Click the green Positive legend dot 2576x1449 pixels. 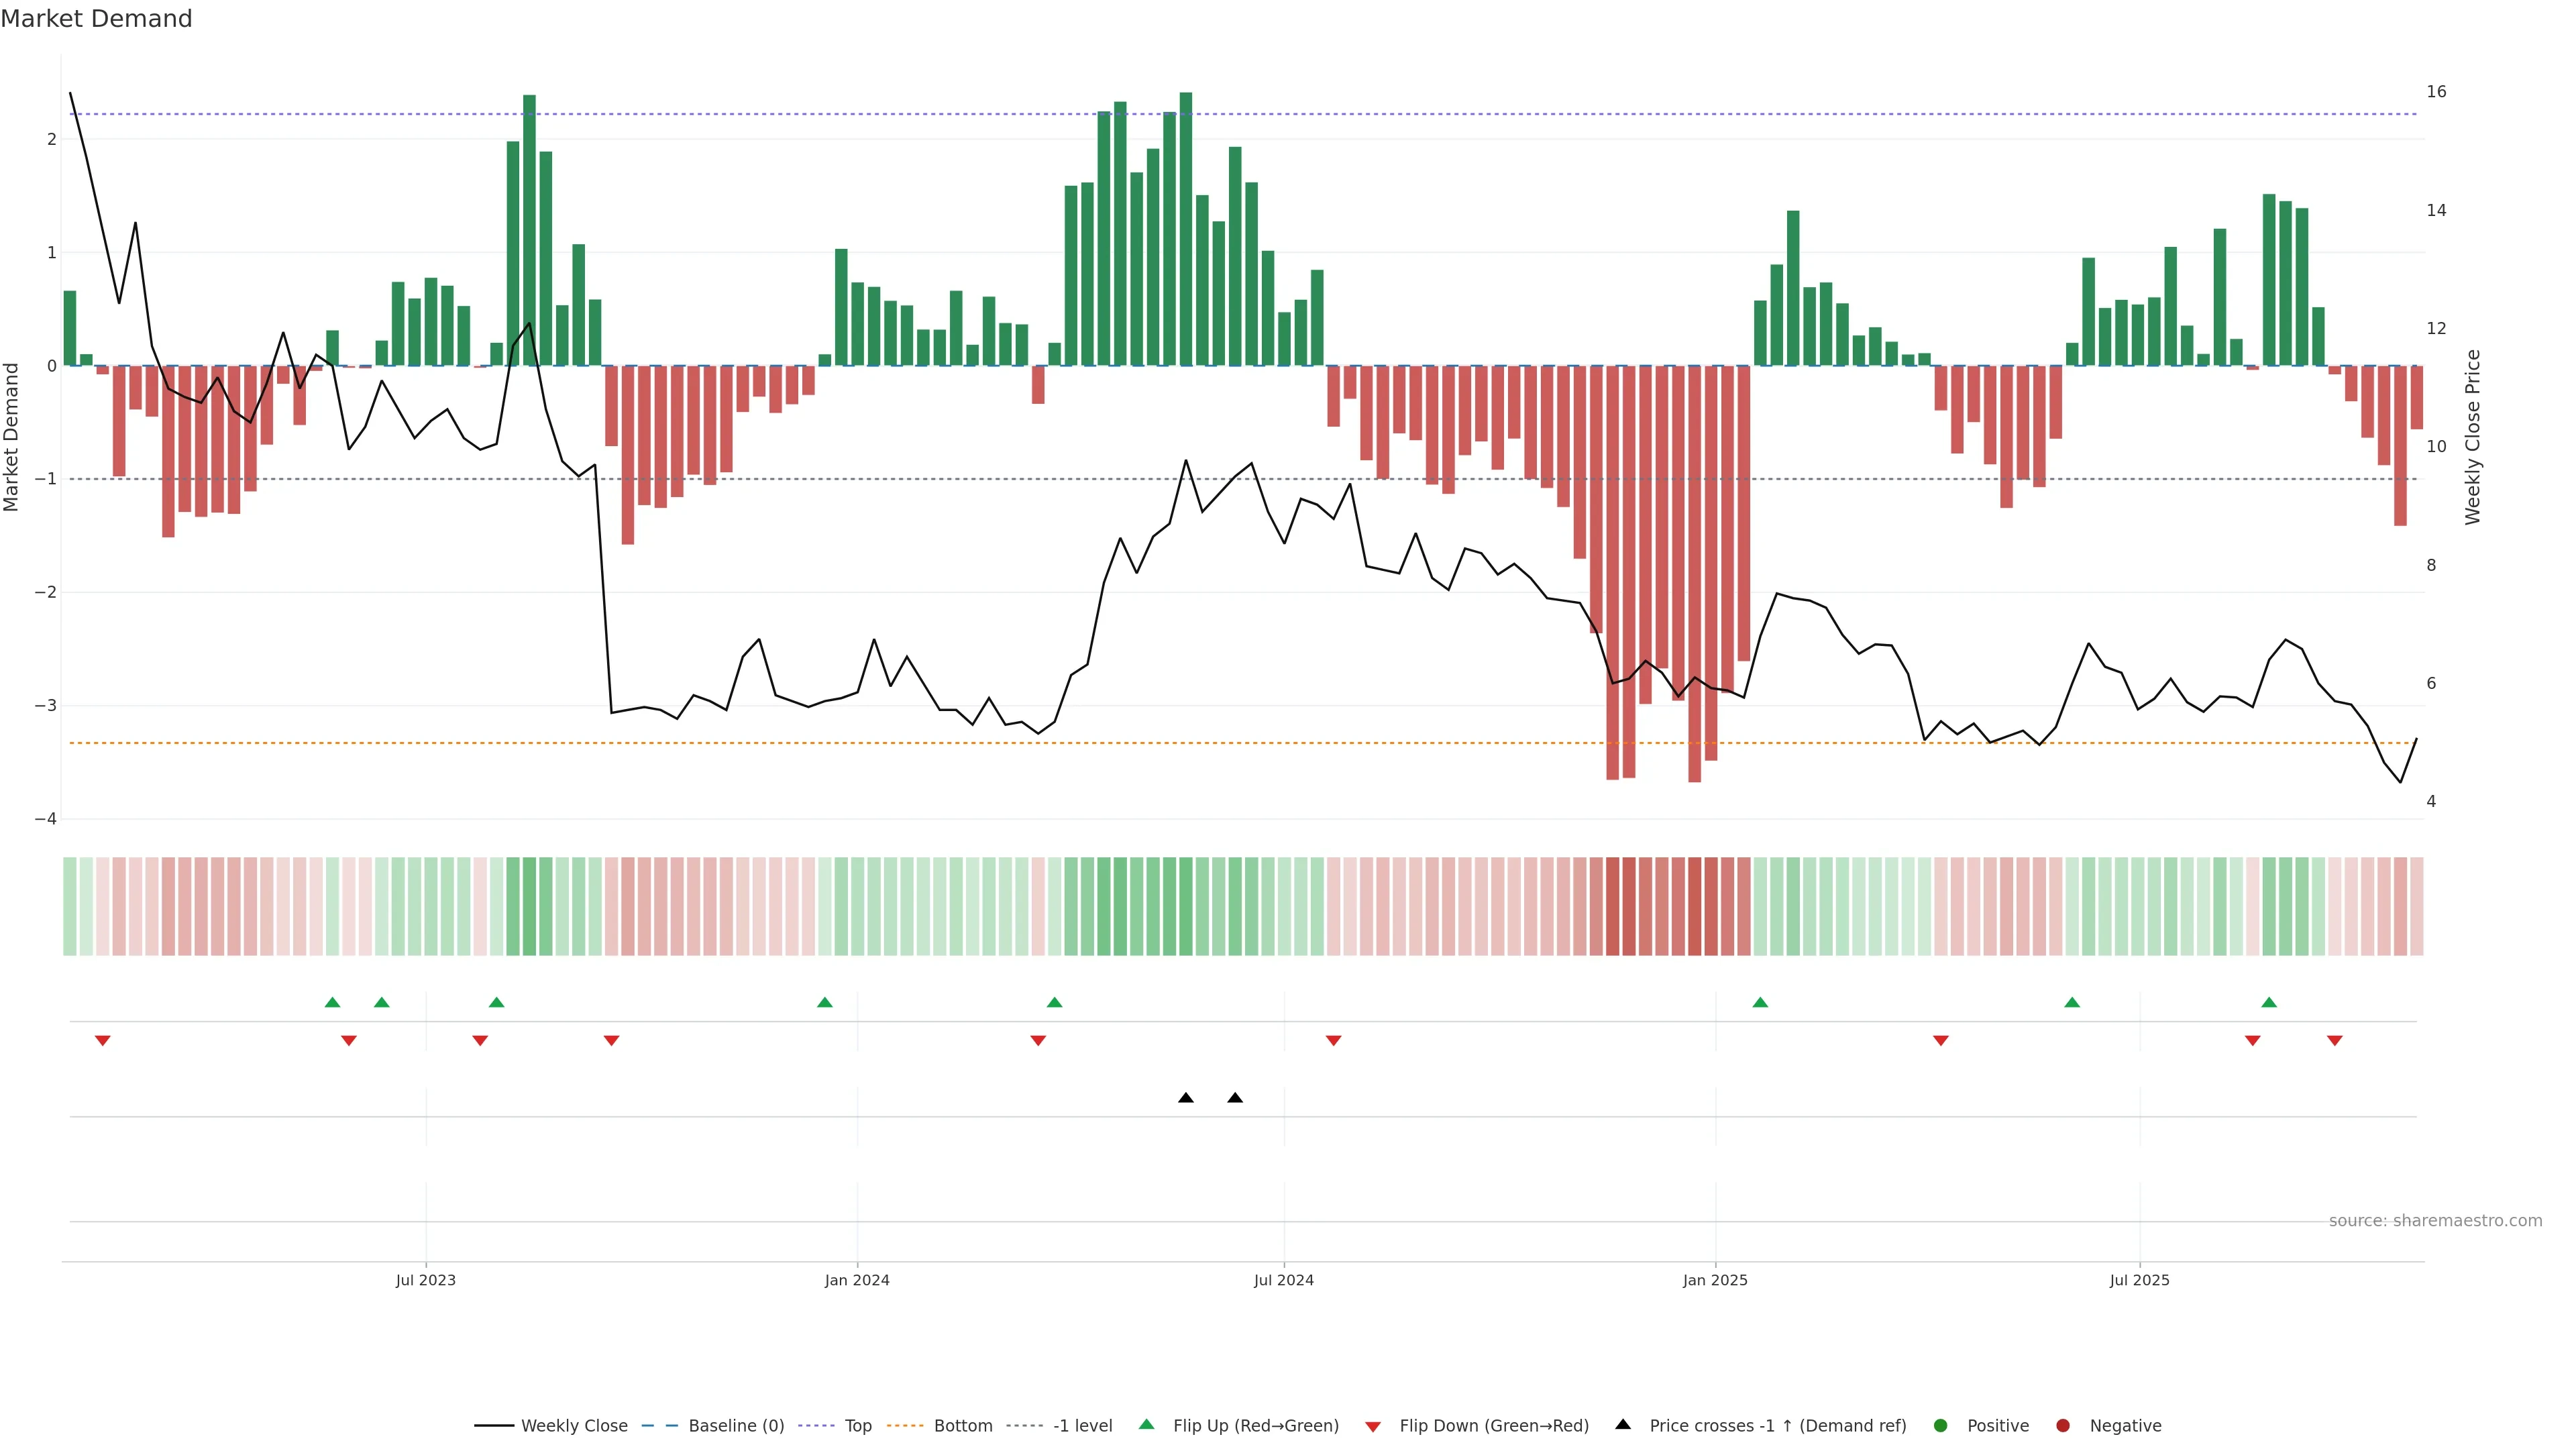1941,1425
